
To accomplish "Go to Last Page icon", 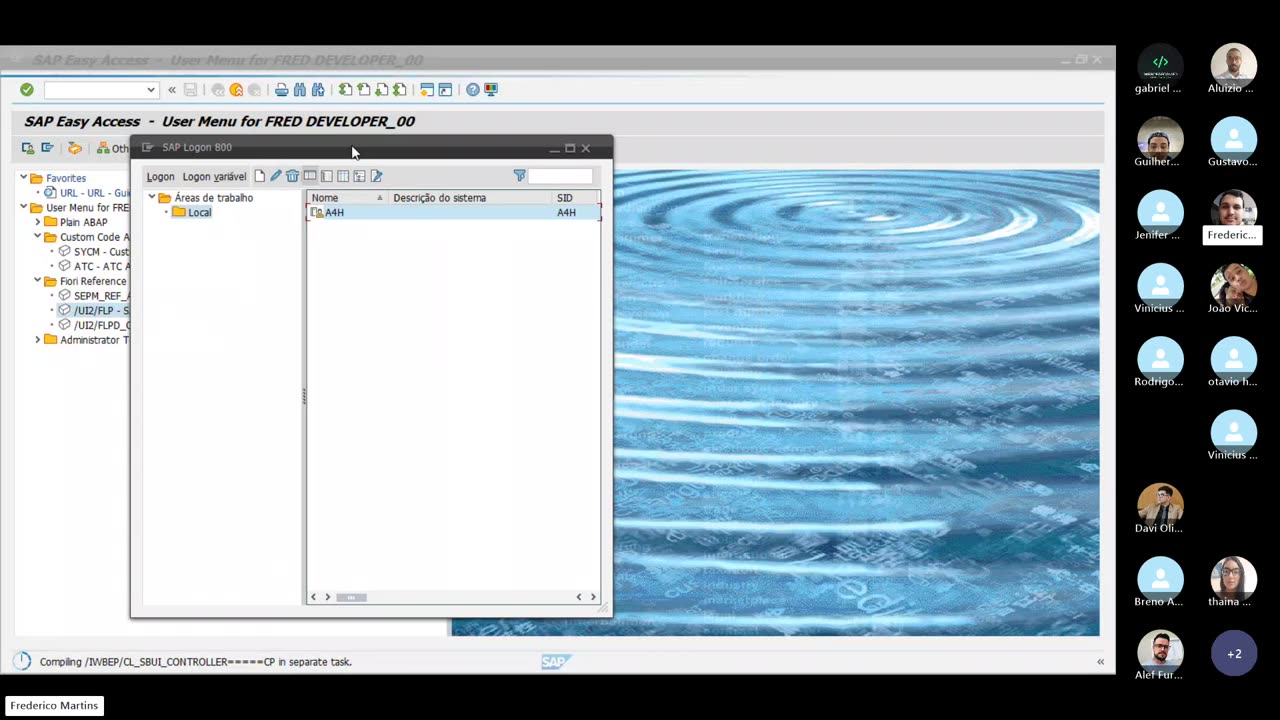I will [399, 90].
